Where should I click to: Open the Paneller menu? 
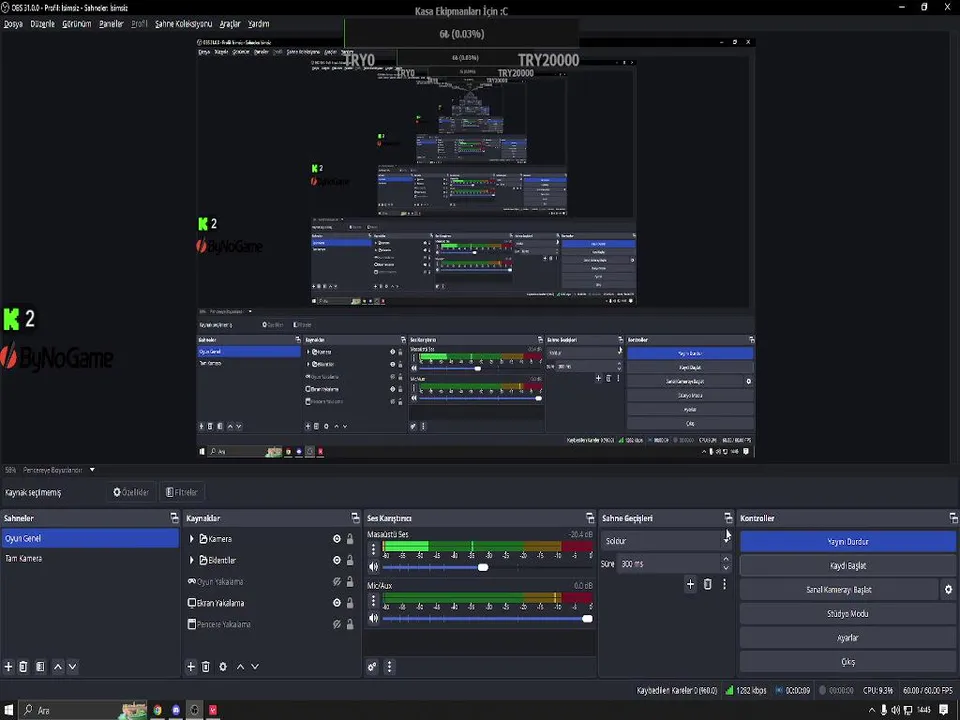click(x=111, y=24)
